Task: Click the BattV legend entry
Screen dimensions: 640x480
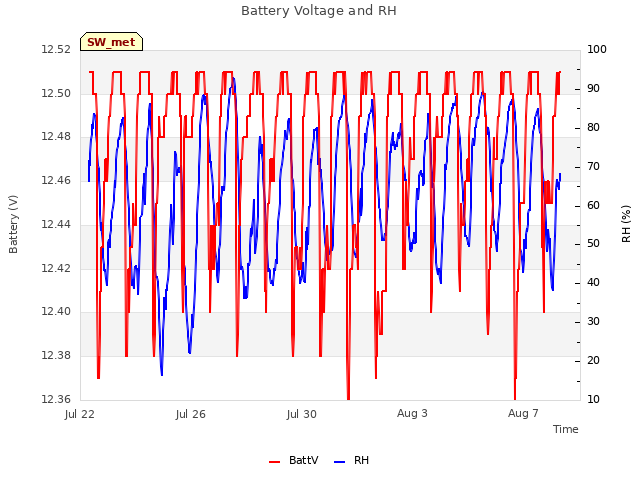Action: pyautogui.click(x=294, y=460)
